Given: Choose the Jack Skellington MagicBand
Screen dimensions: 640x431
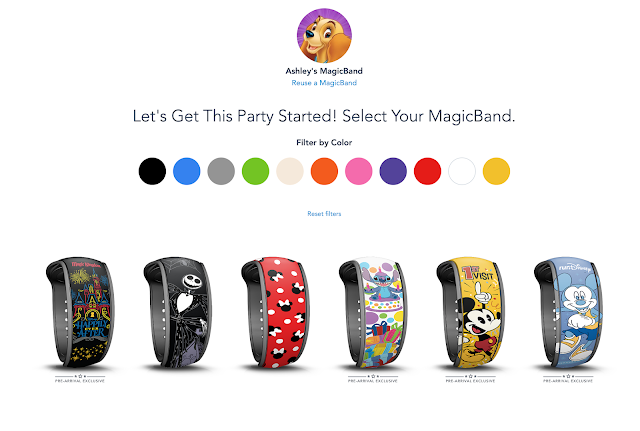Looking at the screenshot, I should tap(178, 312).
